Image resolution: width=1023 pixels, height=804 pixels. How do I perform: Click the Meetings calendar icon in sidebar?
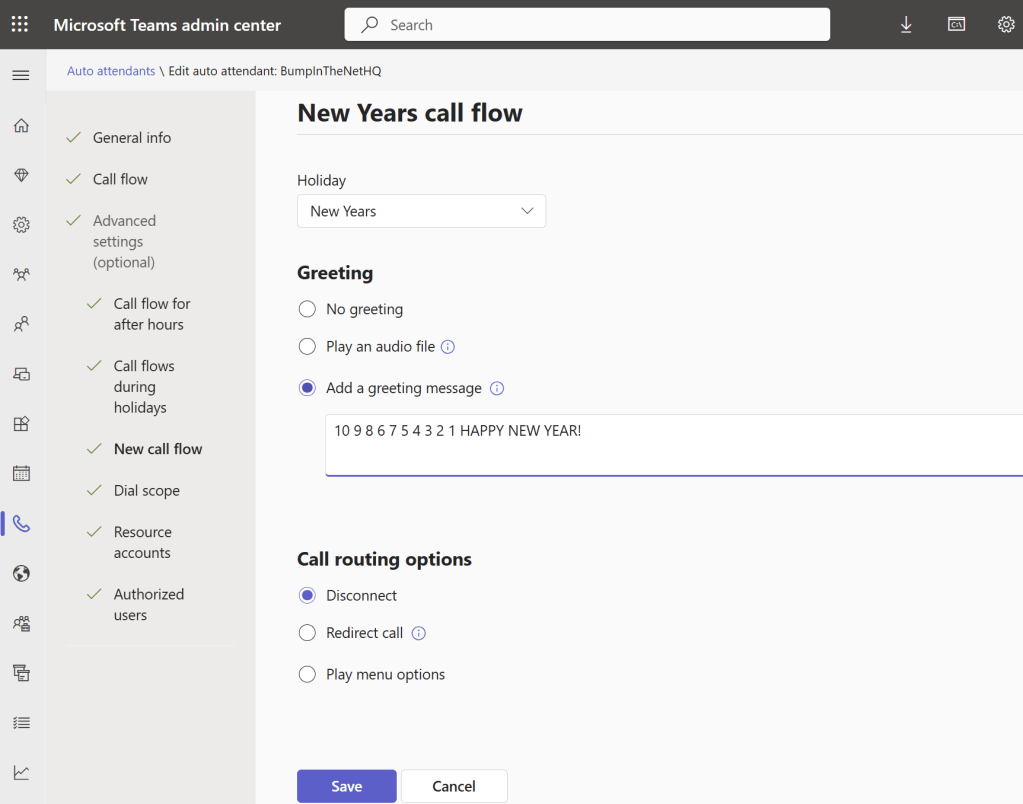(x=21, y=474)
